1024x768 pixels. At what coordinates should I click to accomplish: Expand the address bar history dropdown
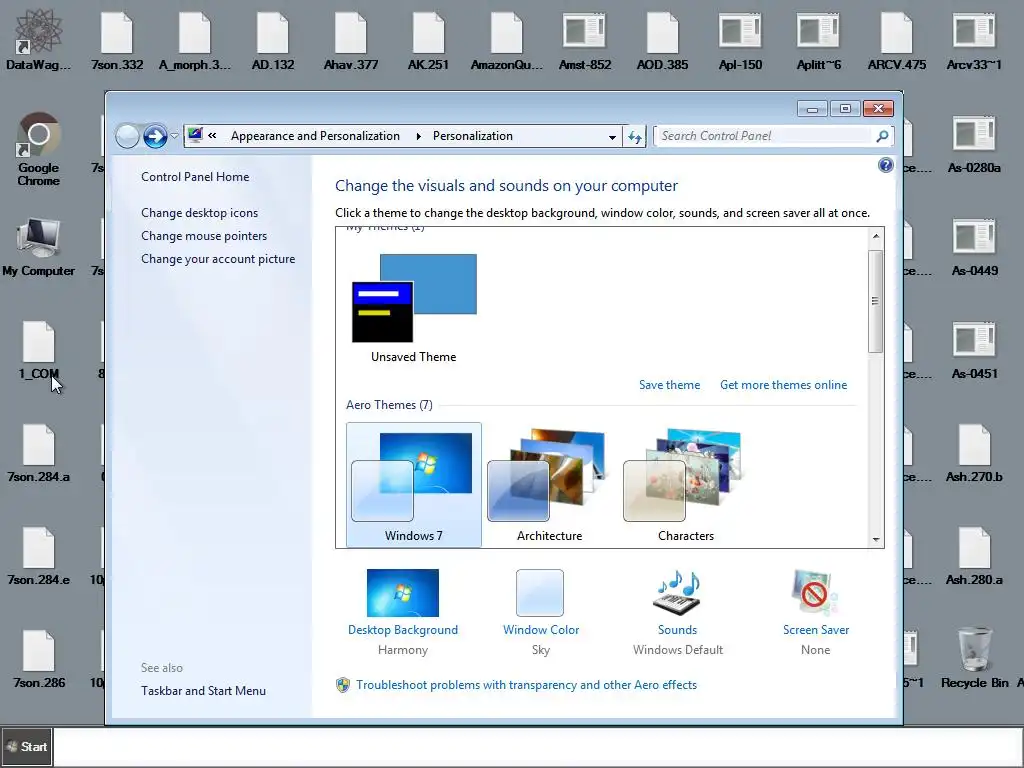click(x=612, y=137)
